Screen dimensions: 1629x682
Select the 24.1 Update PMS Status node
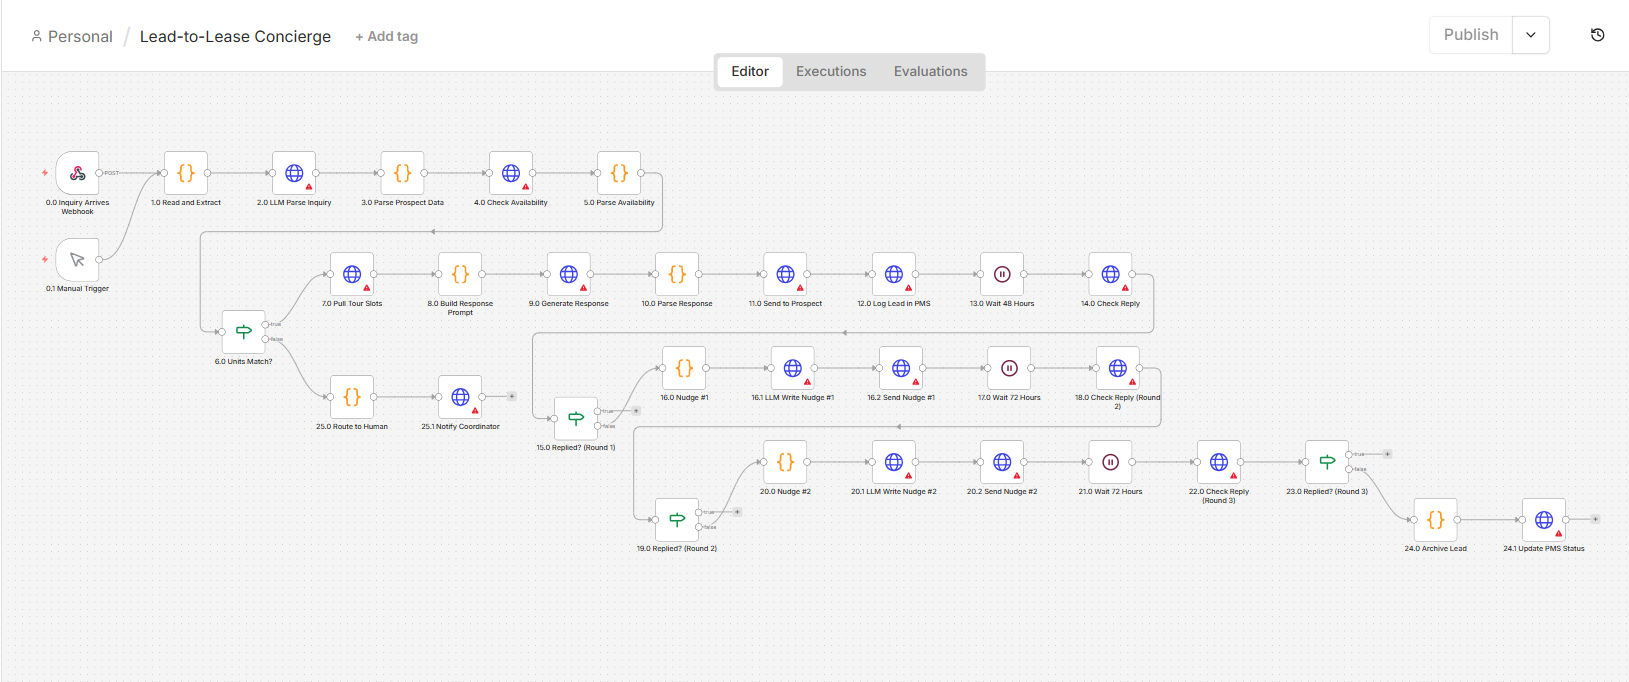point(1544,520)
